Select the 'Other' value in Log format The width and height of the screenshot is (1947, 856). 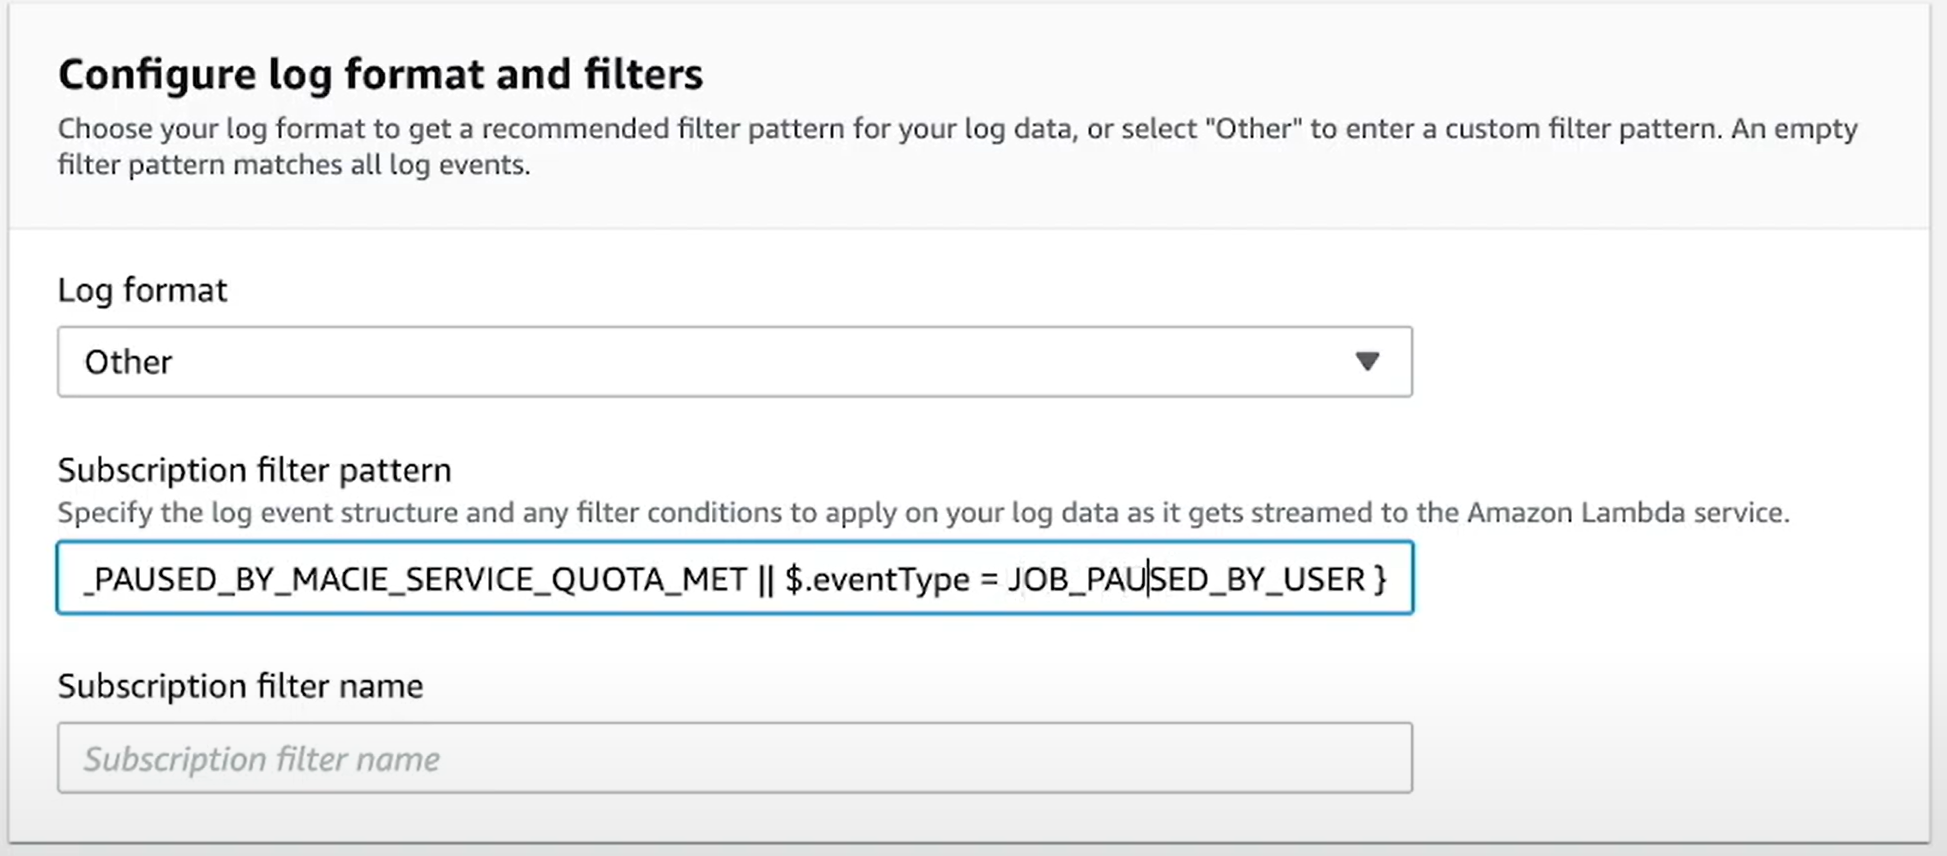point(129,362)
